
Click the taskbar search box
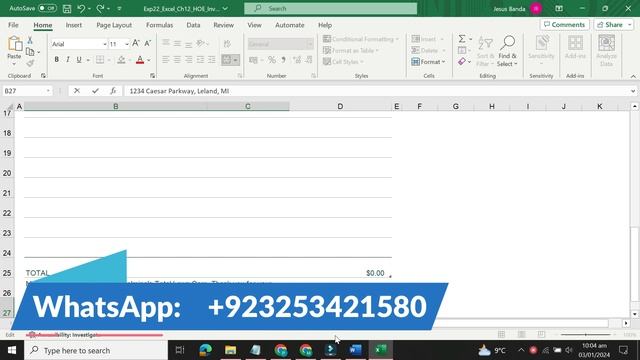pos(96,350)
